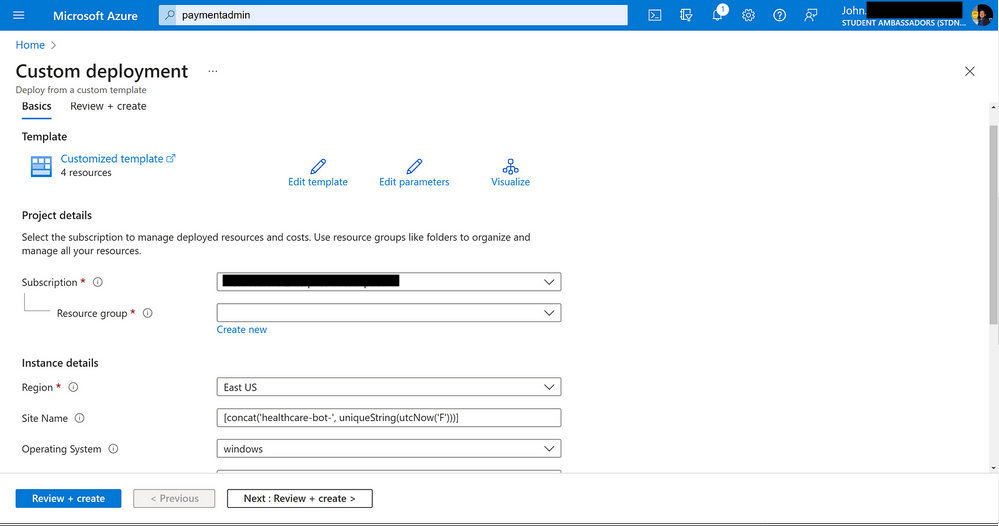Open the Directories + subscriptions filter icon

coord(686,15)
